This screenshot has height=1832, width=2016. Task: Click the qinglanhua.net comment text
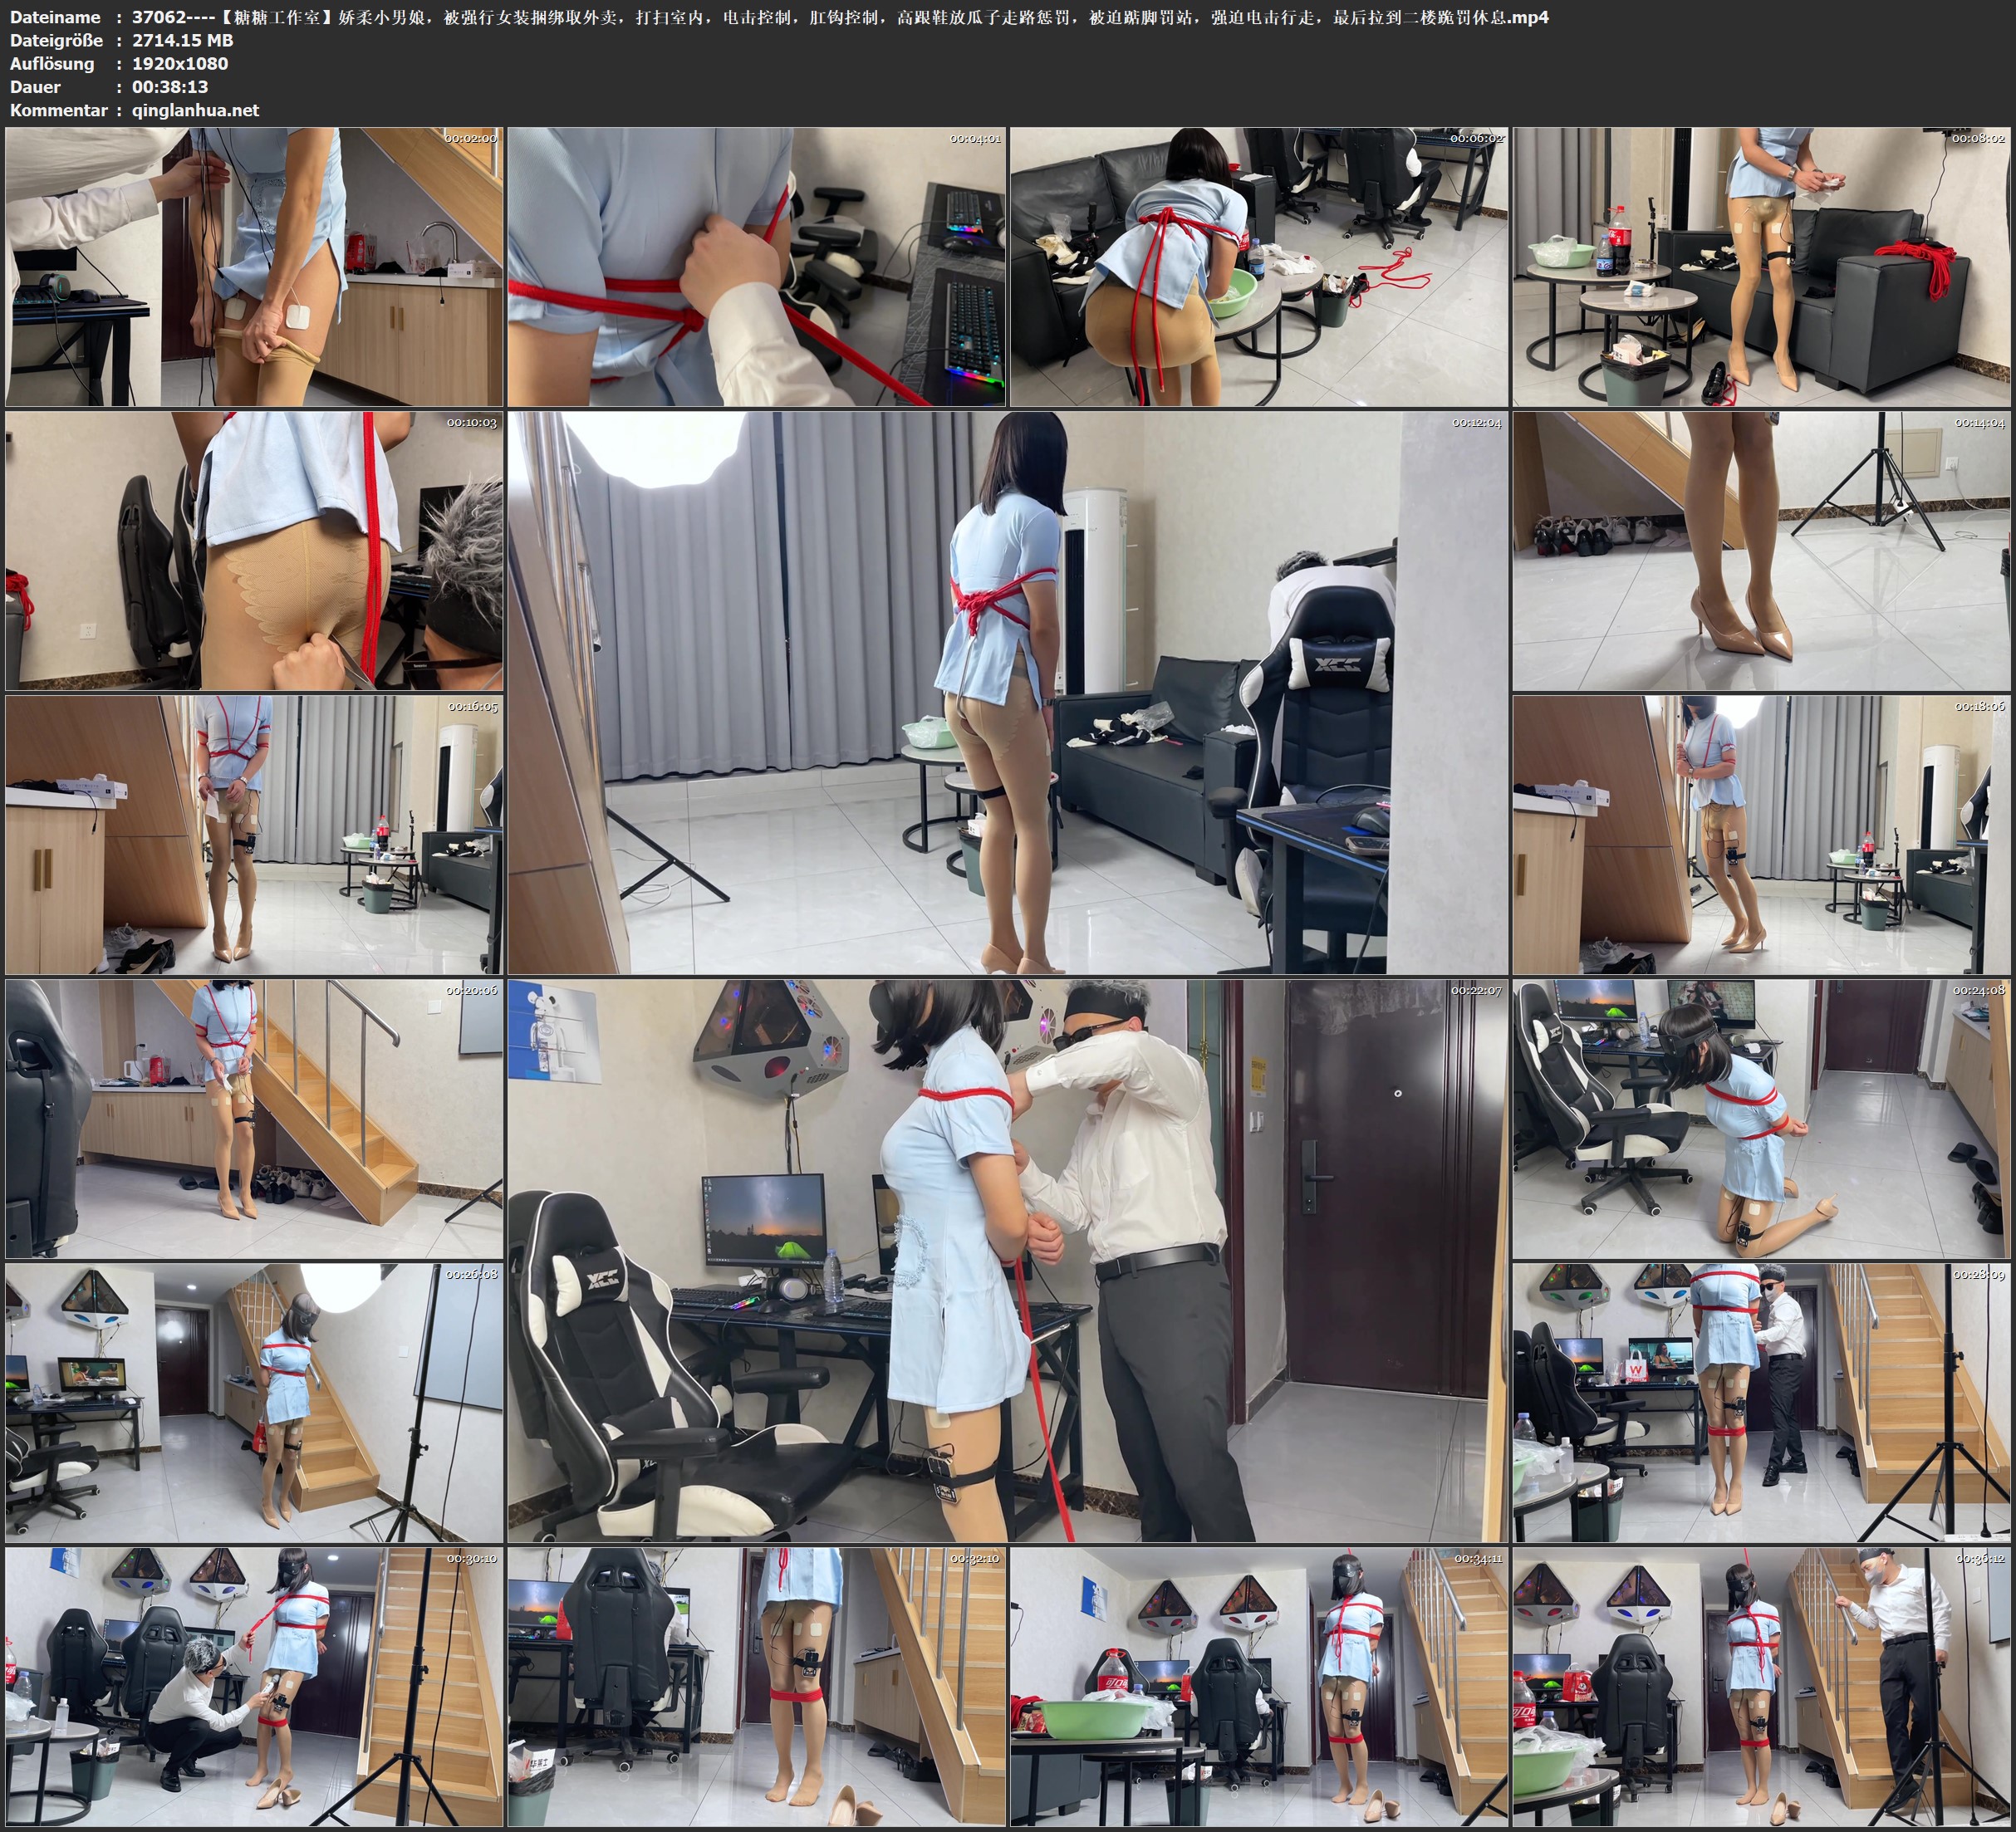(x=195, y=110)
